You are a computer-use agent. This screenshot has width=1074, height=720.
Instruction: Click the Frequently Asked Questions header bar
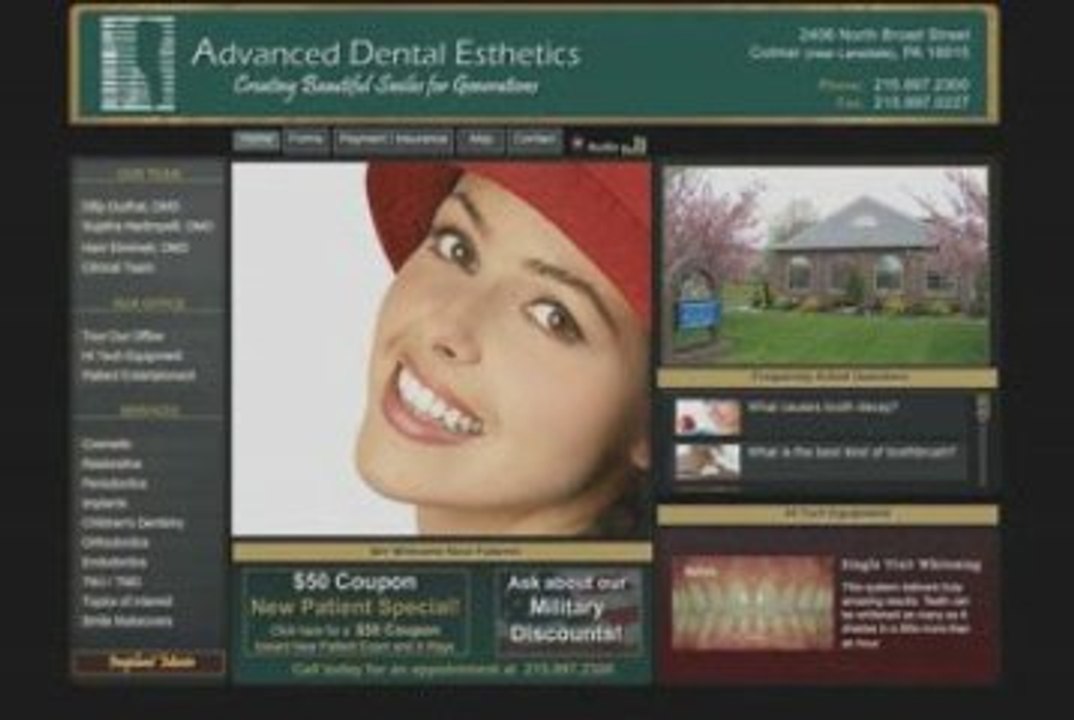[x=827, y=377]
